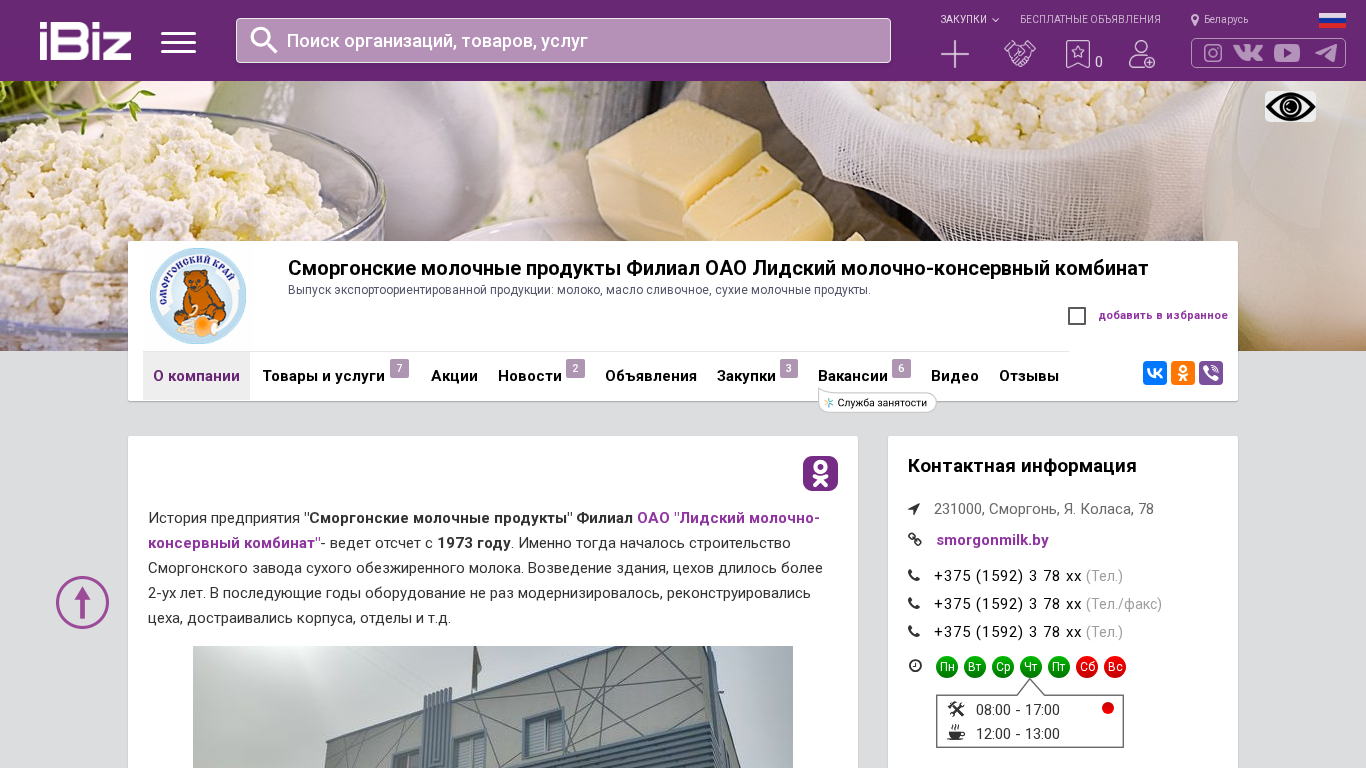Open iBiz VK page in header
The width and height of the screenshot is (1366, 768).
(1248, 53)
